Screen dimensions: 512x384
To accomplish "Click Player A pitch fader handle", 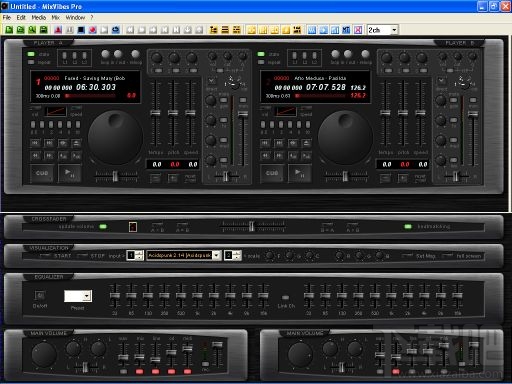I will (x=173, y=113).
